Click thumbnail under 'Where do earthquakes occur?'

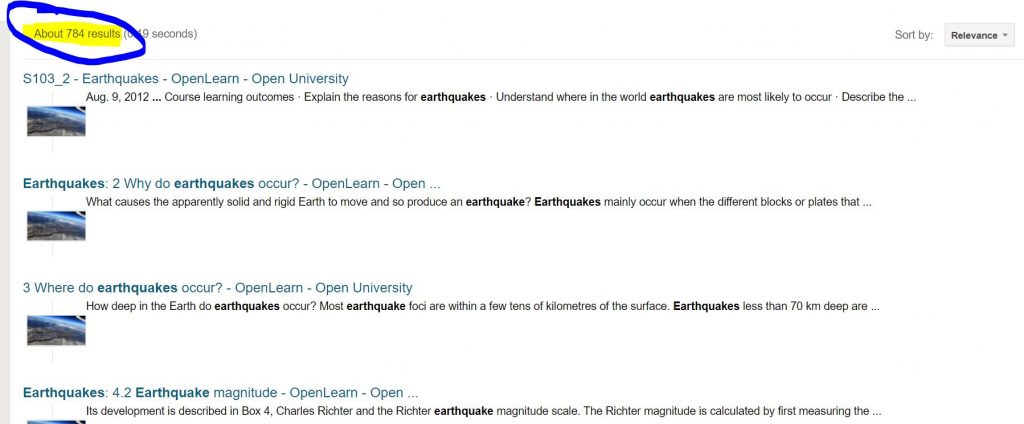[x=56, y=331]
